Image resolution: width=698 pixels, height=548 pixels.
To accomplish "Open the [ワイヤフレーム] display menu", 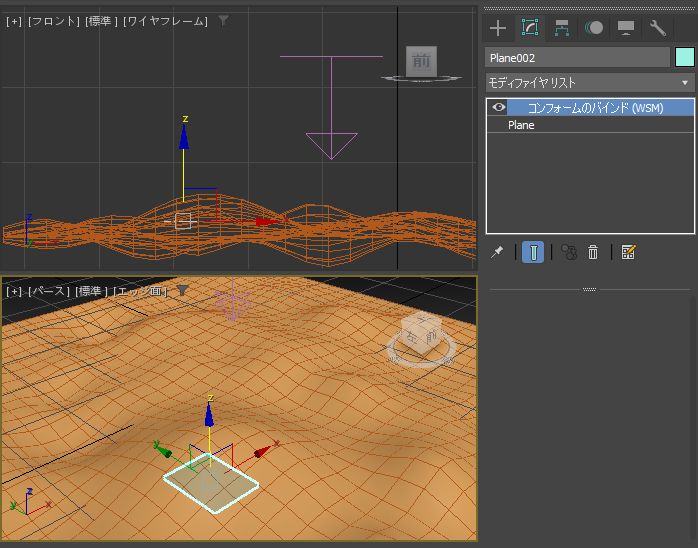I will tap(165, 21).
